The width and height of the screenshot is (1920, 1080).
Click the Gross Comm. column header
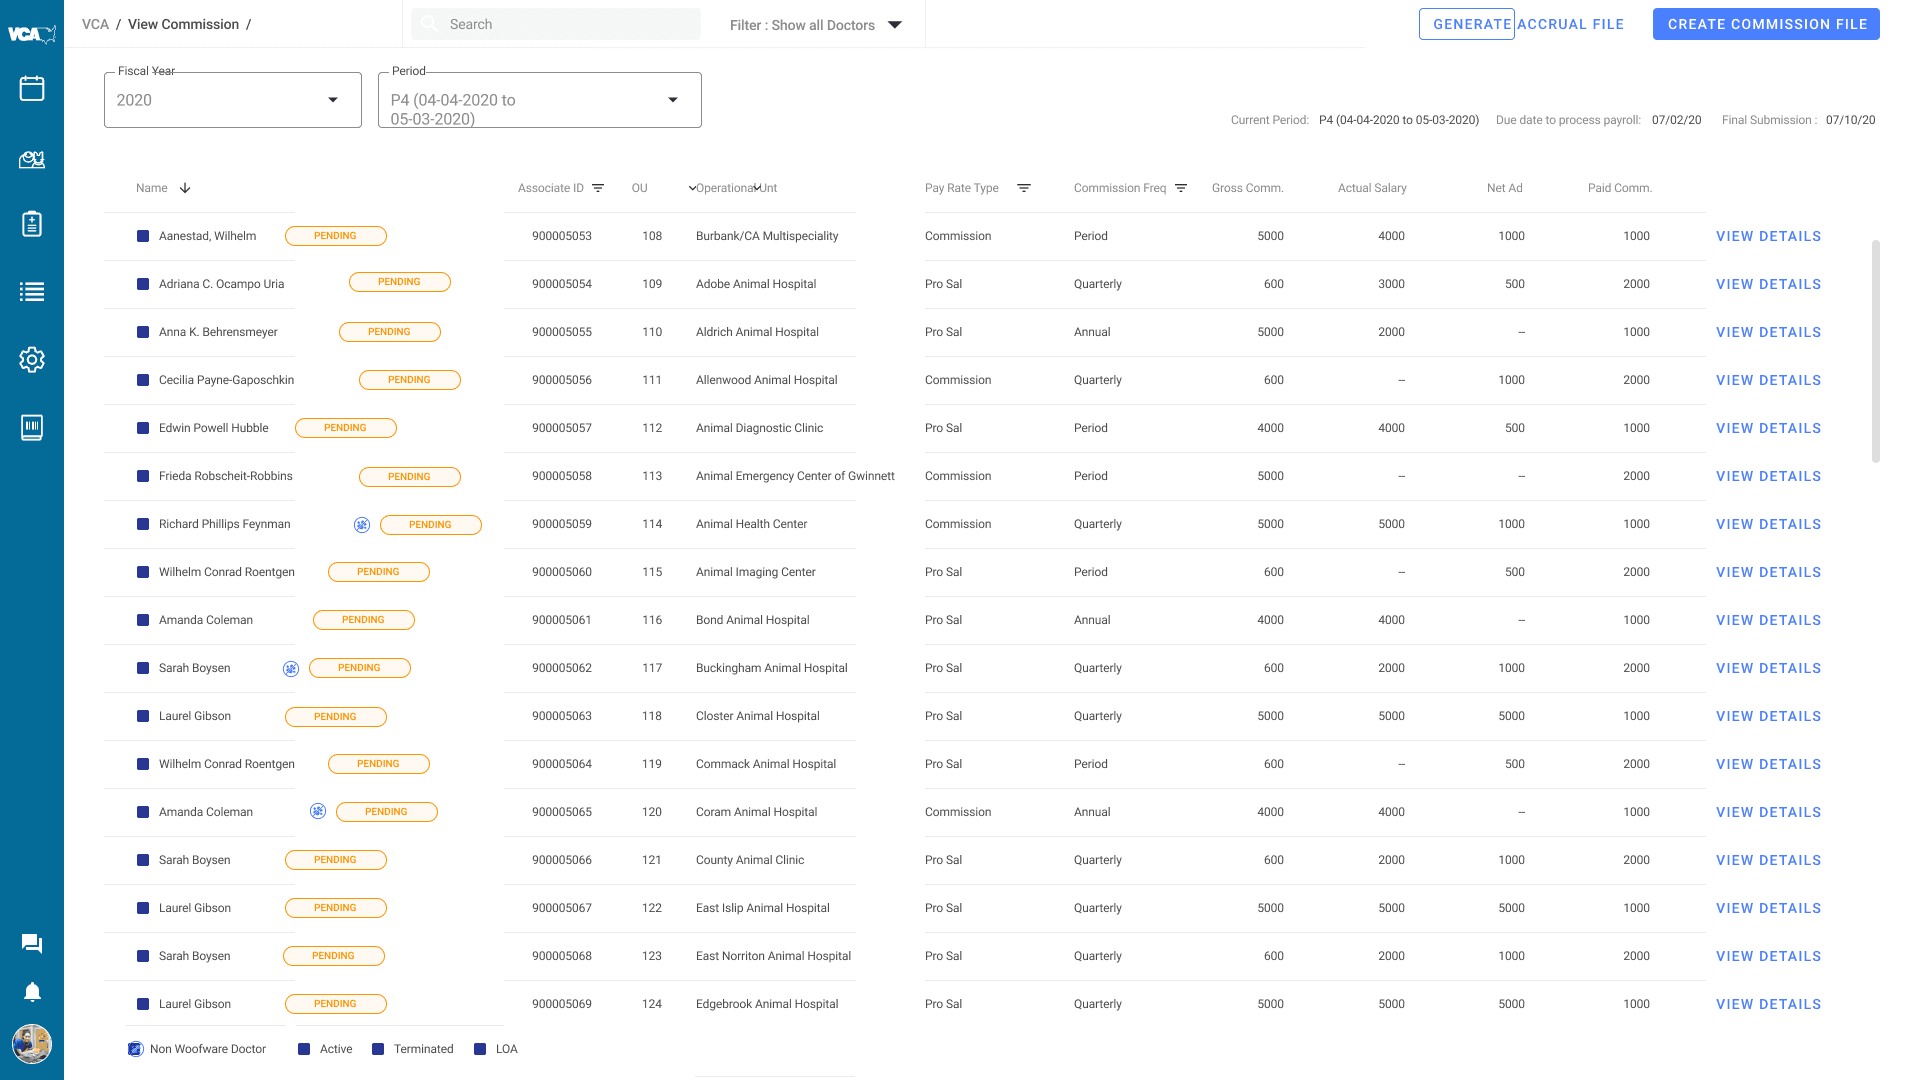[x=1247, y=188]
